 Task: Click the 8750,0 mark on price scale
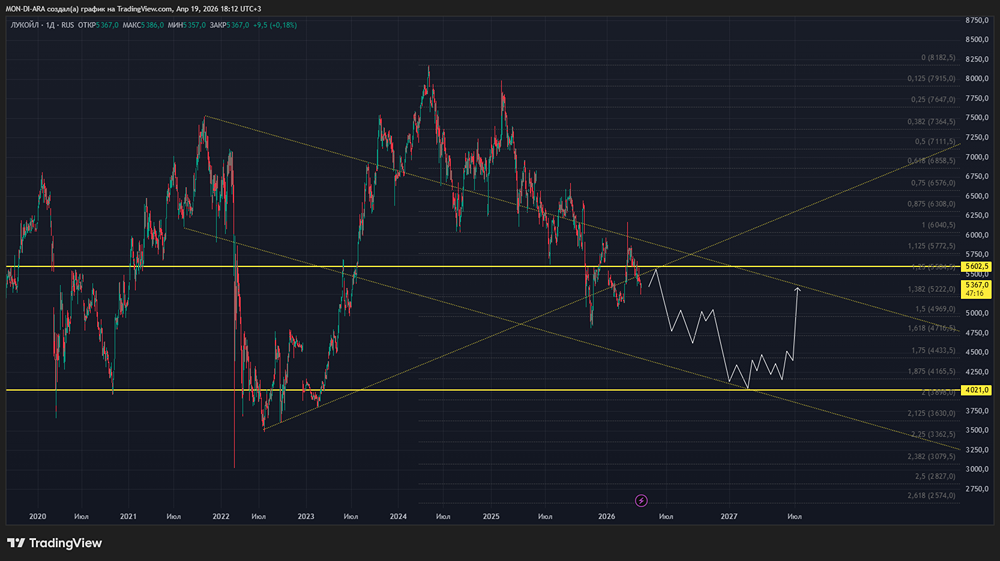(977, 20)
